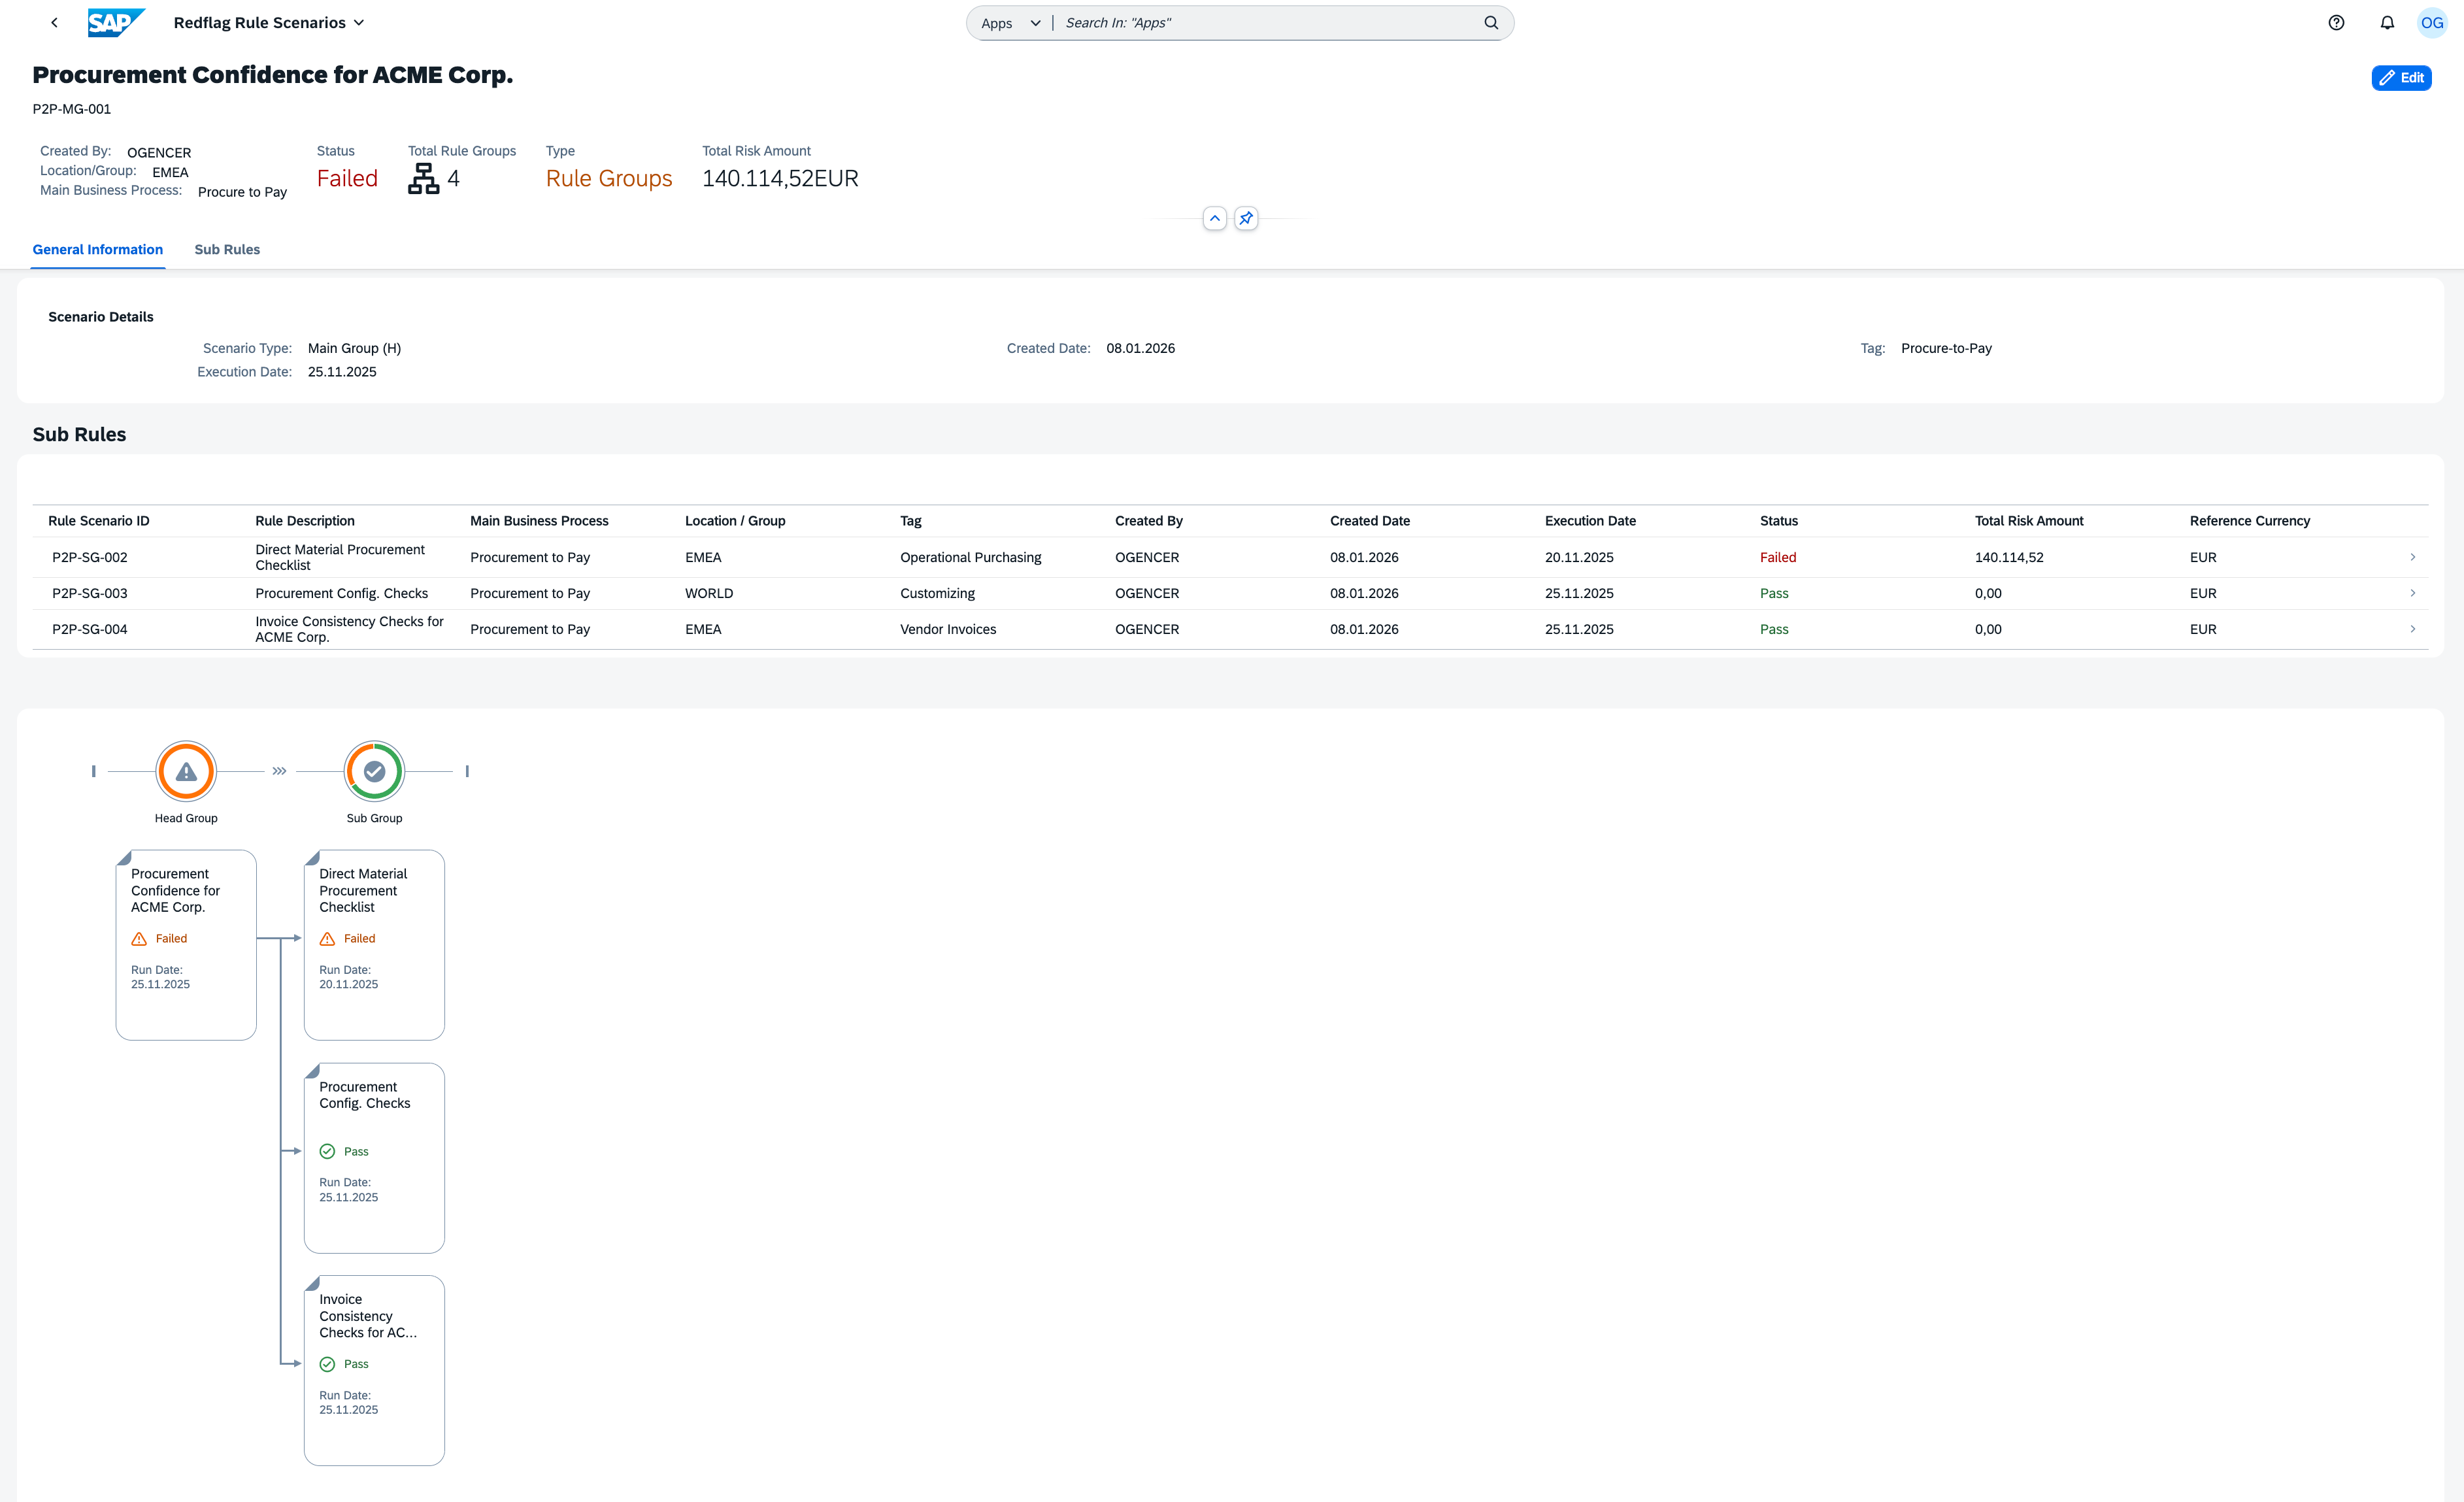The height and width of the screenshot is (1502, 2464).
Task: Click the Tag column header
Action: 911,521
